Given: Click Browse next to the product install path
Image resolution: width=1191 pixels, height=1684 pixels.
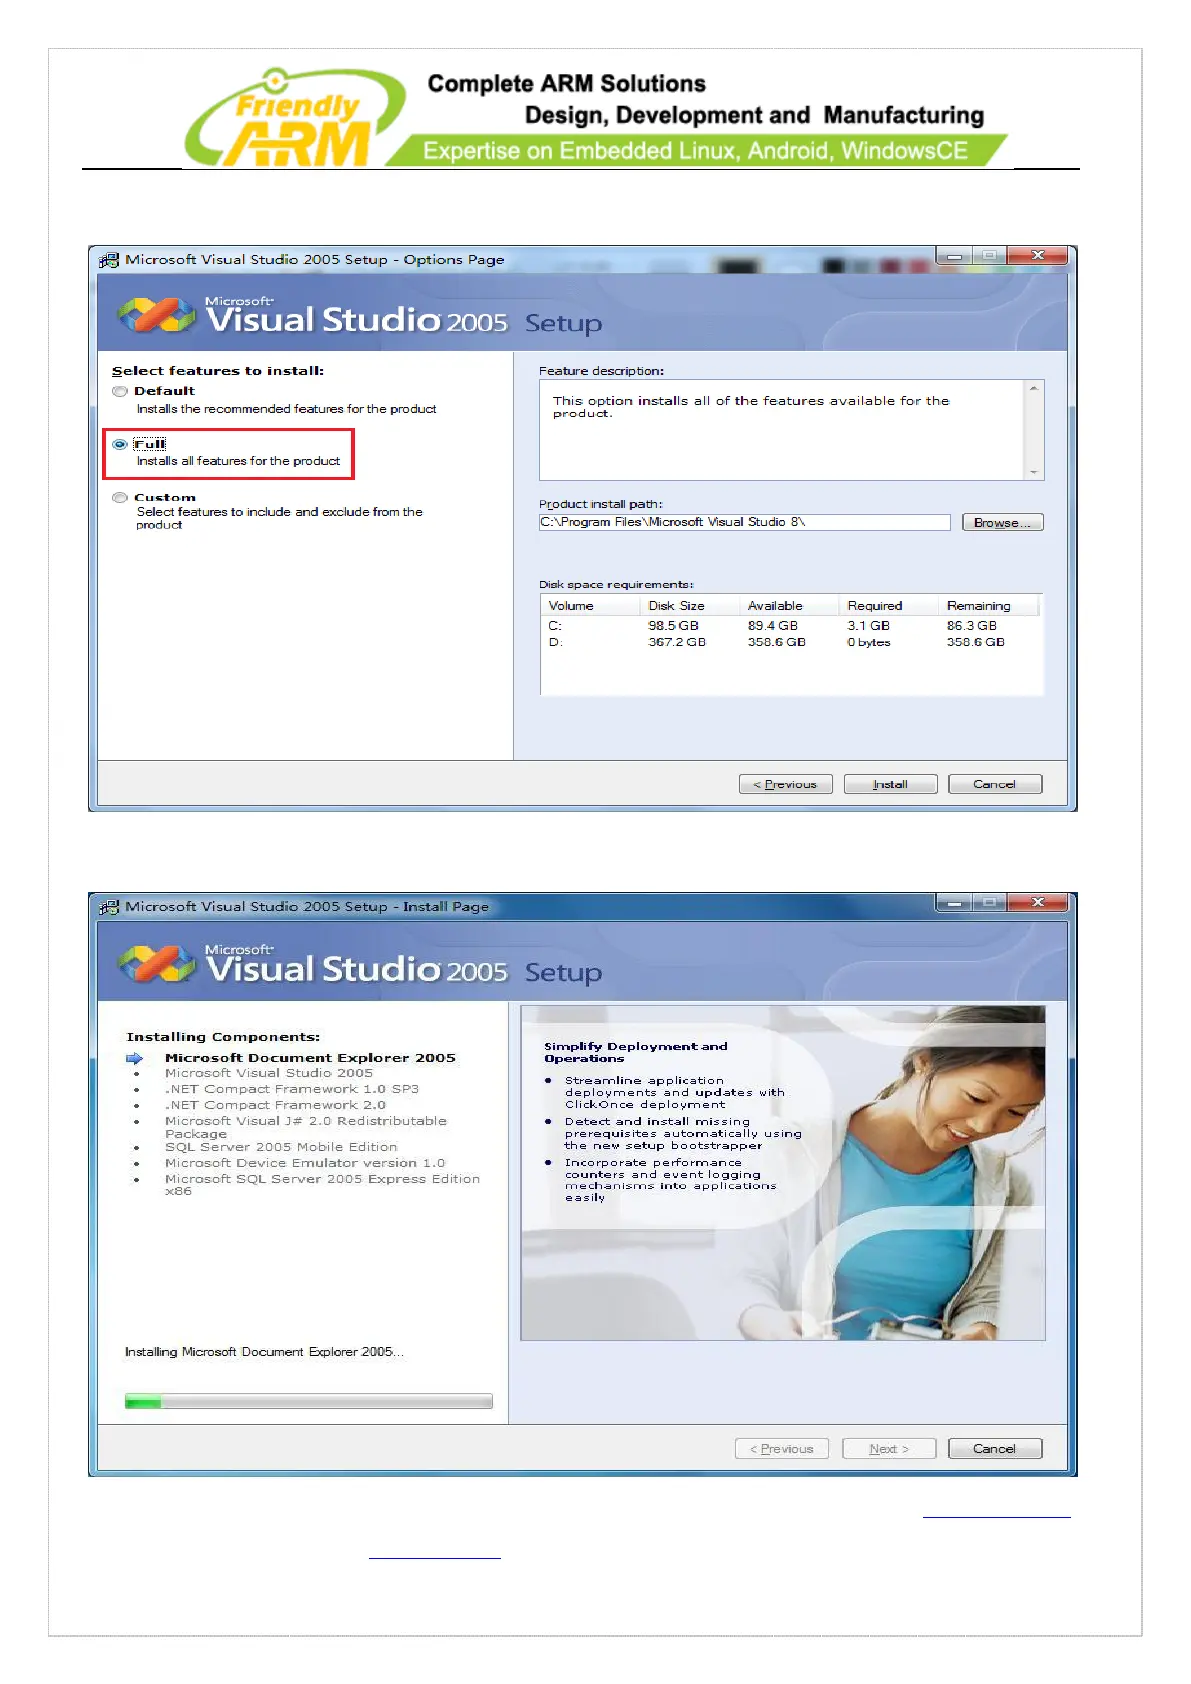Looking at the screenshot, I should [1002, 522].
